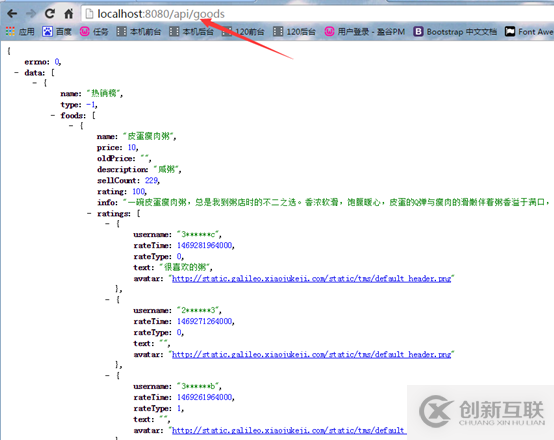
Task: Collapse the first object under data
Action: [34, 83]
